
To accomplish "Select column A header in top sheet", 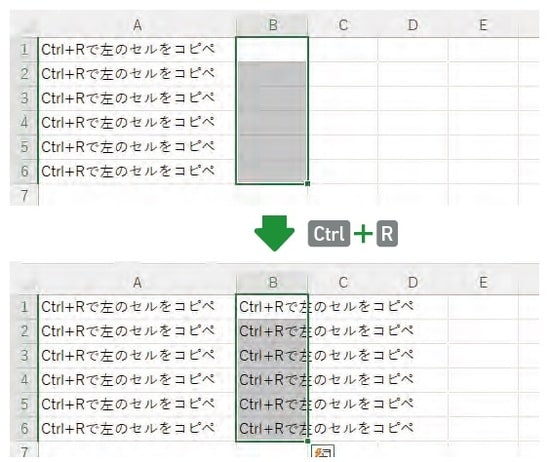I will (x=137, y=25).
